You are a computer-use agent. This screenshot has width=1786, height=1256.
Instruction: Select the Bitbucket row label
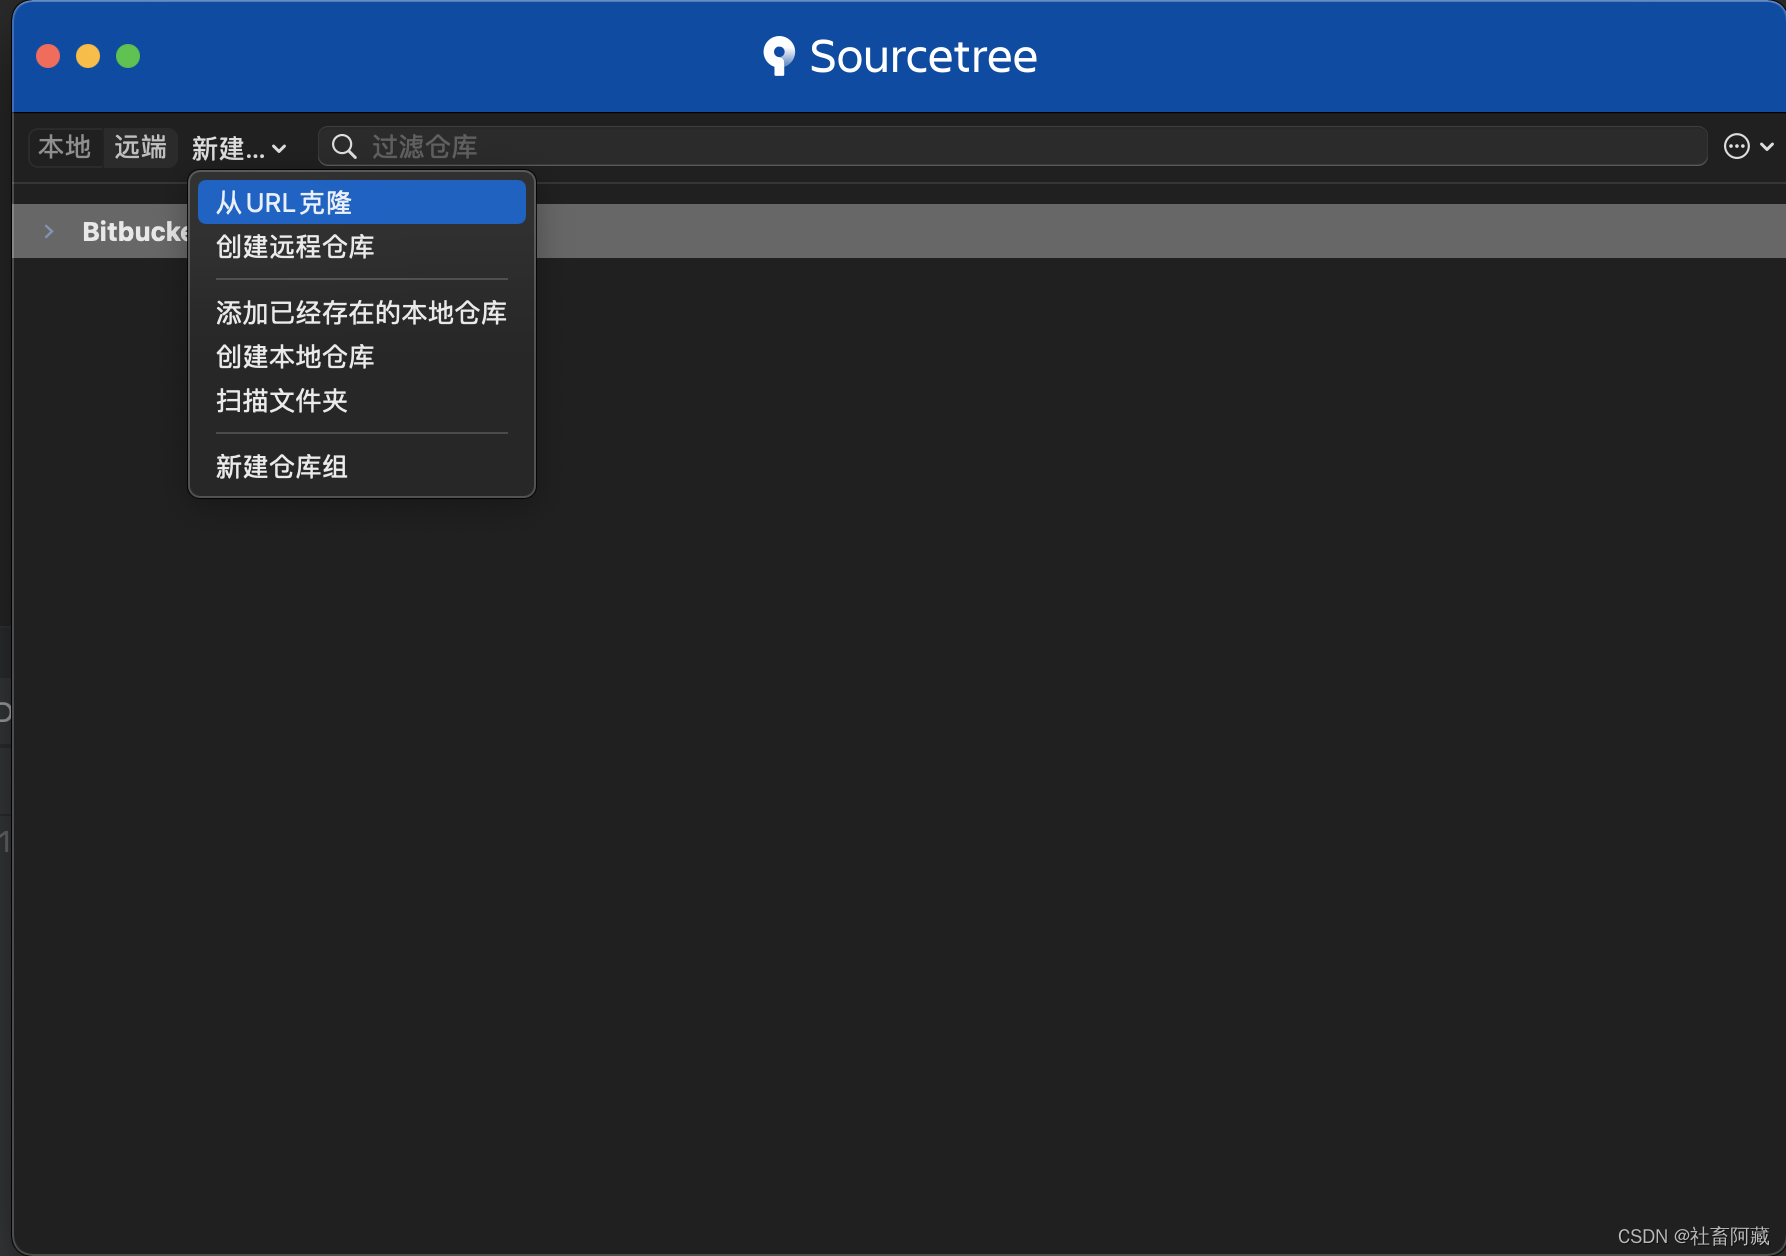tap(136, 232)
